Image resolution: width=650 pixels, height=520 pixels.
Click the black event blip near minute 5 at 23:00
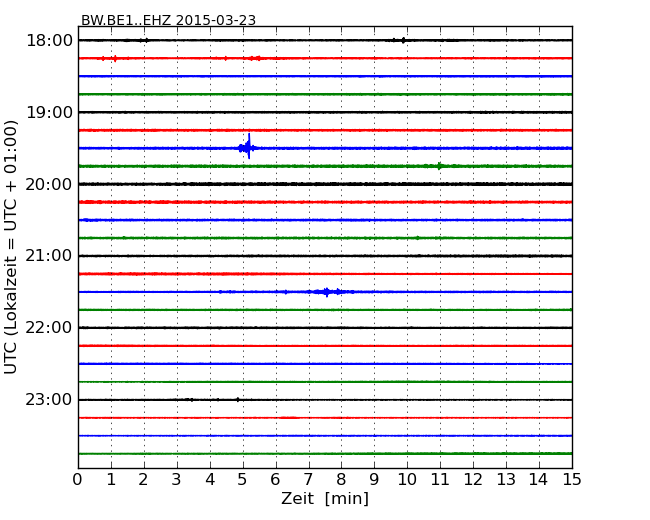pyautogui.click(x=238, y=400)
